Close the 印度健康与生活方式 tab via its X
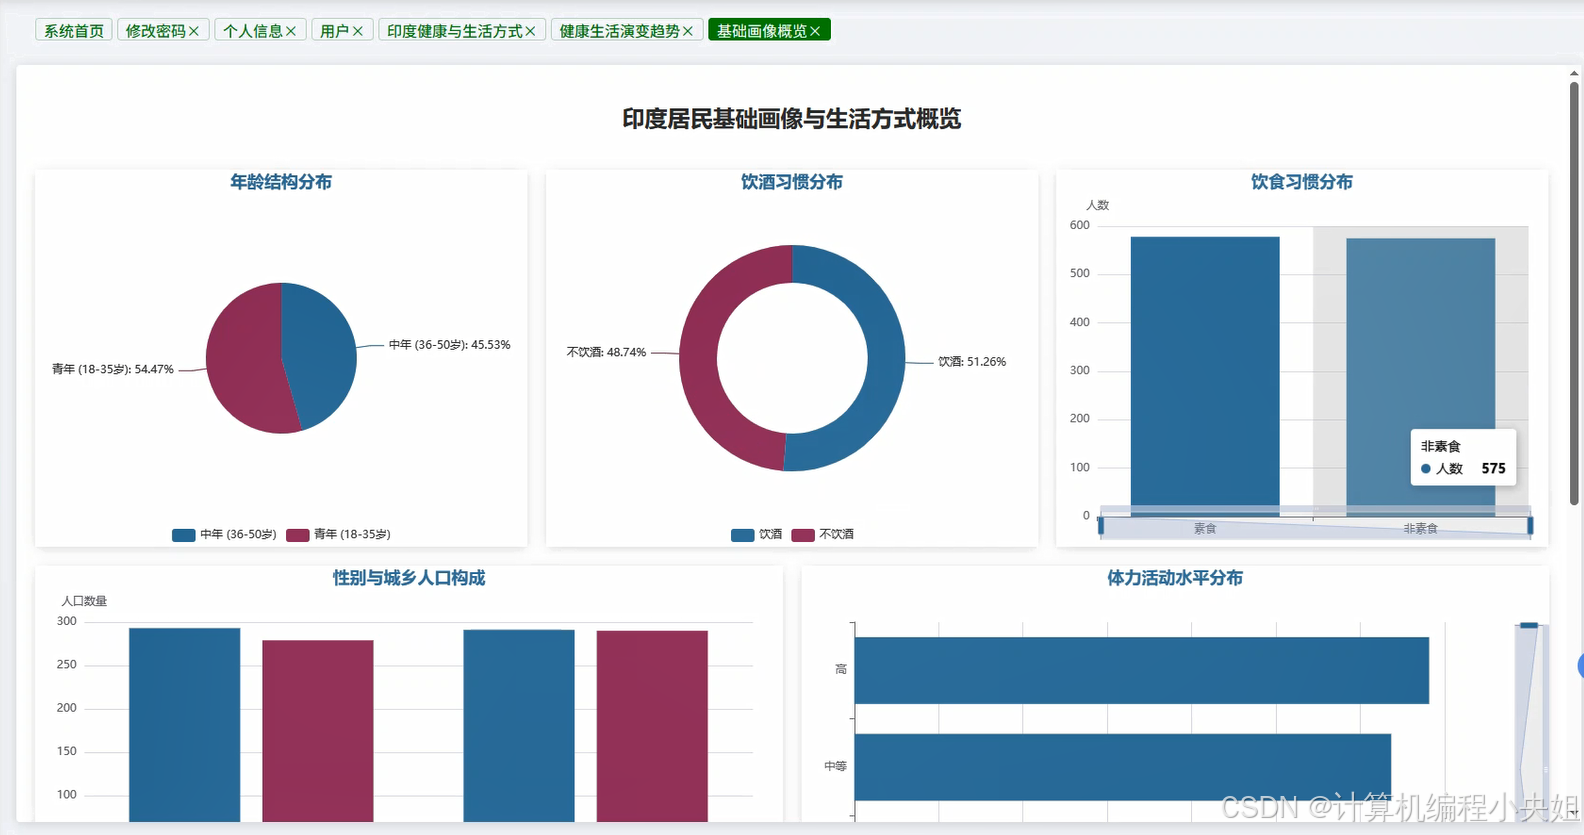The width and height of the screenshot is (1584, 835). tap(530, 31)
